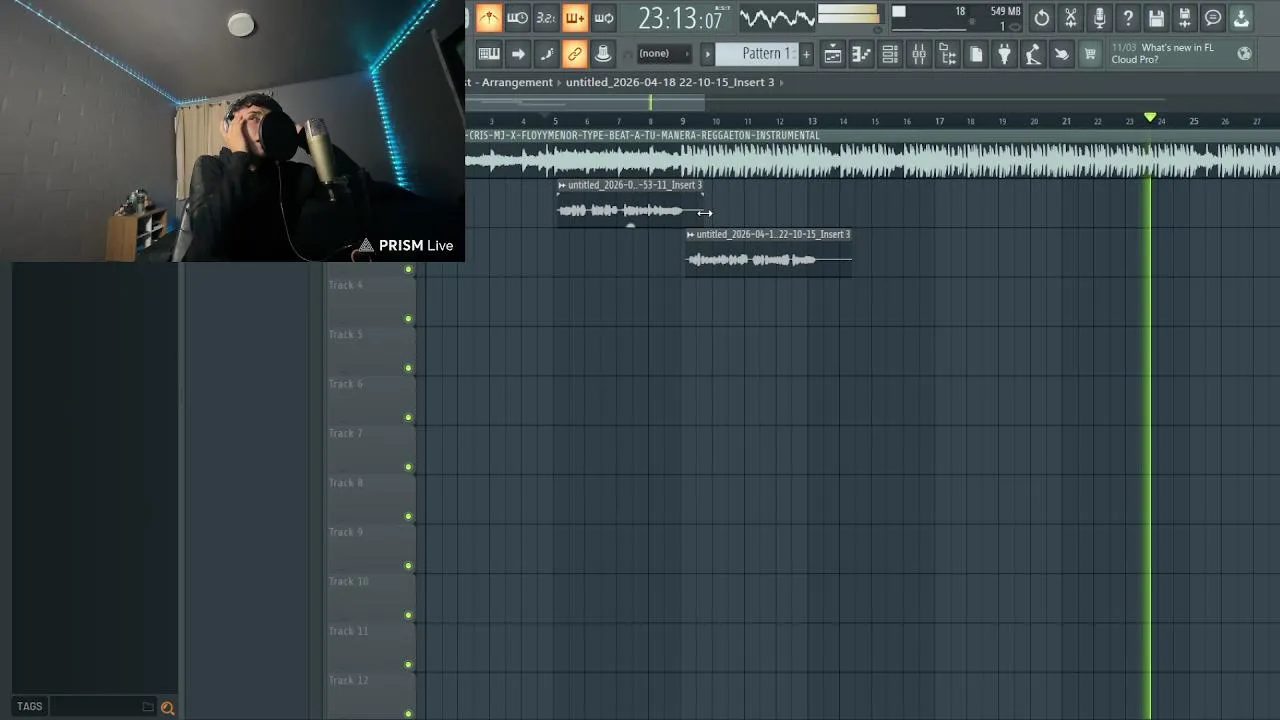Click the oscilloscope waveform display

777,18
